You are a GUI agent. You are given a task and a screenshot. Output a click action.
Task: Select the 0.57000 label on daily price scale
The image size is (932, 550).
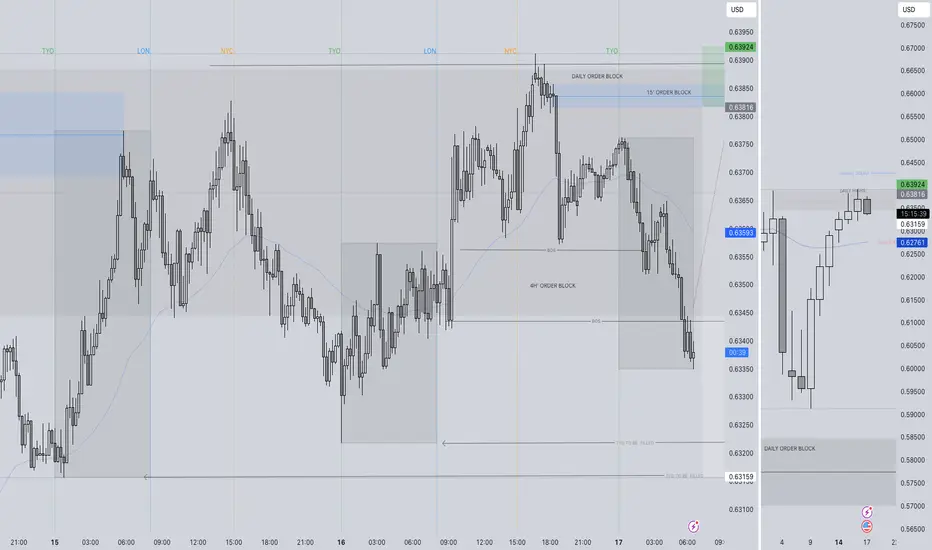click(x=912, y=506)
